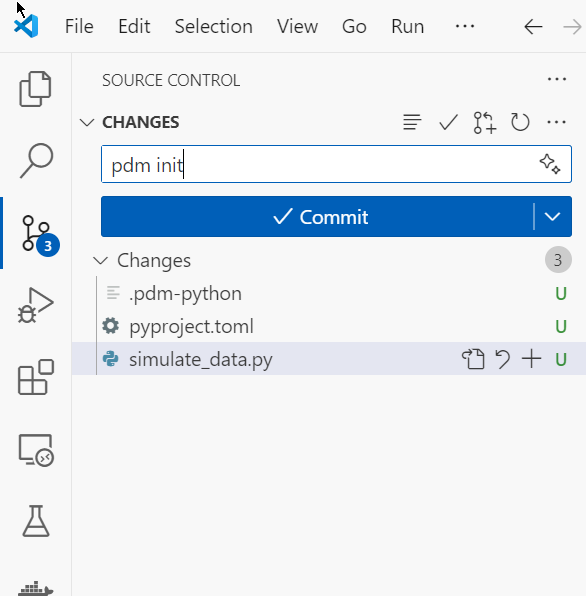Open the View menu
Image resolution: width=586 pixels, height=596 pixels.
[297, 27]
